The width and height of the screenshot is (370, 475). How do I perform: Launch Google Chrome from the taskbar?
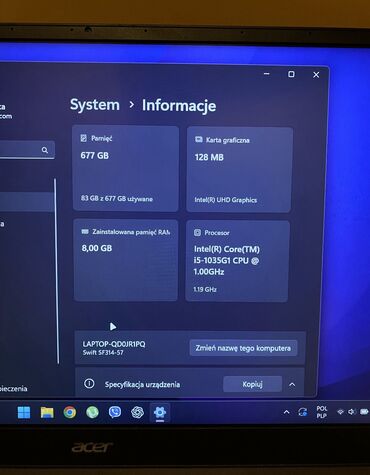click(x=70, y=412)
